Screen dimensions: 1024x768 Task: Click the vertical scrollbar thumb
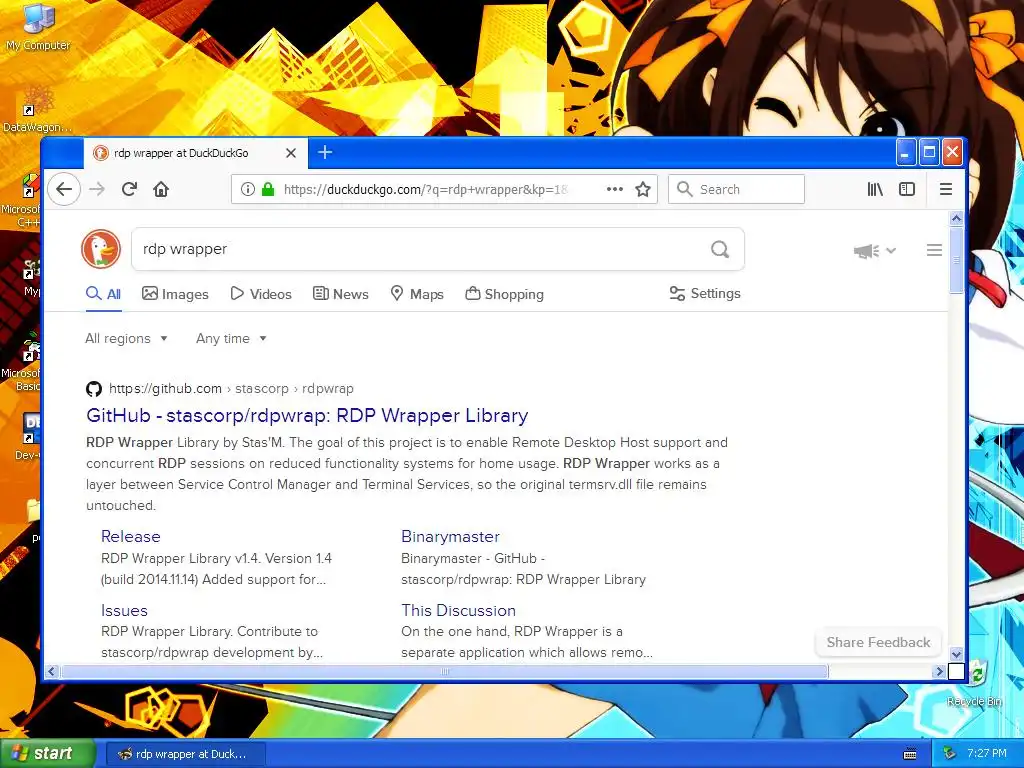click(956, 260)
